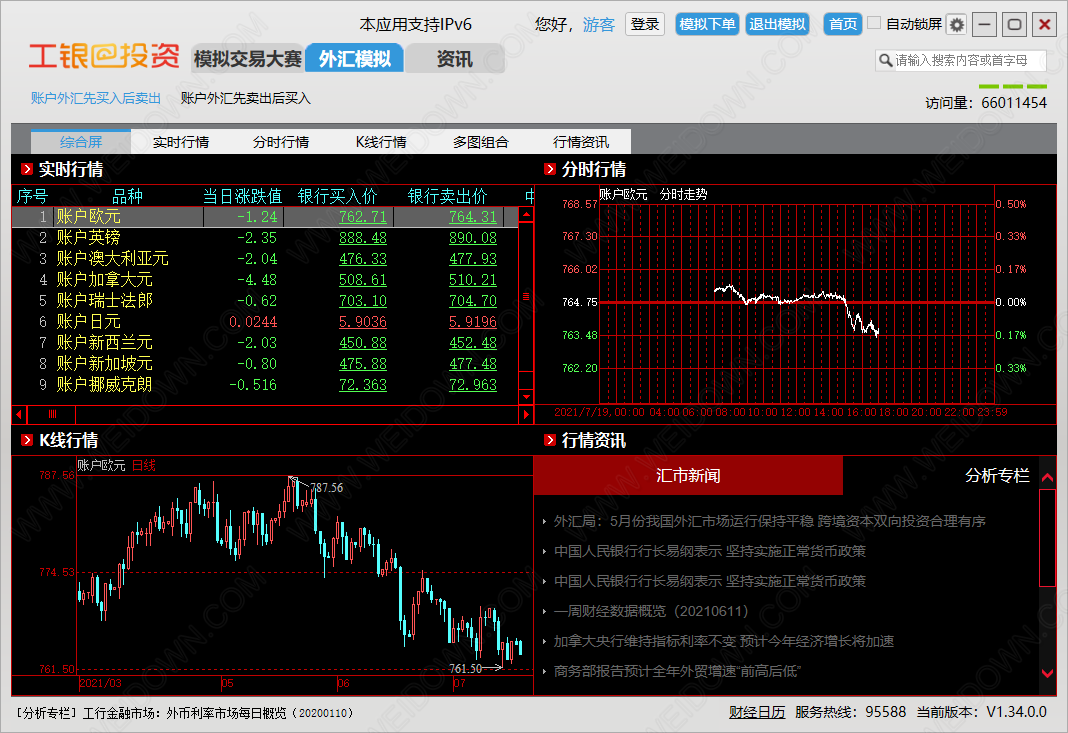This screenshot has width=1068, height=733.
Task: Select the 汇市新闻 news tab
Action: pyautogui.click(x=688, y=475)
